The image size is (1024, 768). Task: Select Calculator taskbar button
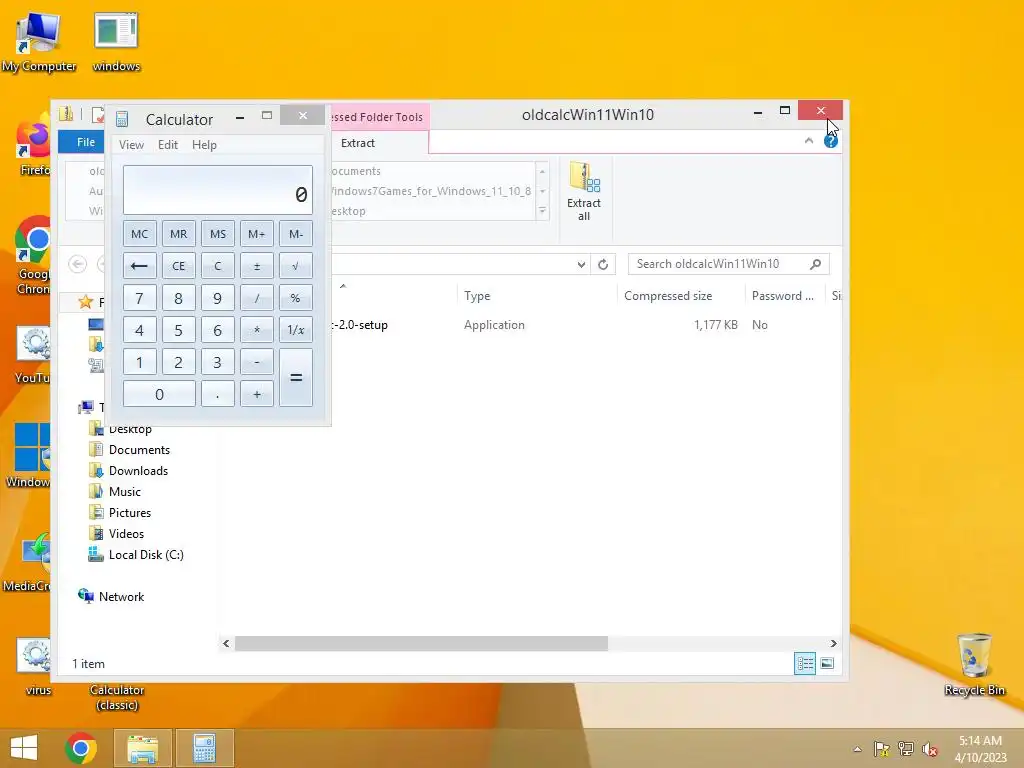(x=204, y=748)
